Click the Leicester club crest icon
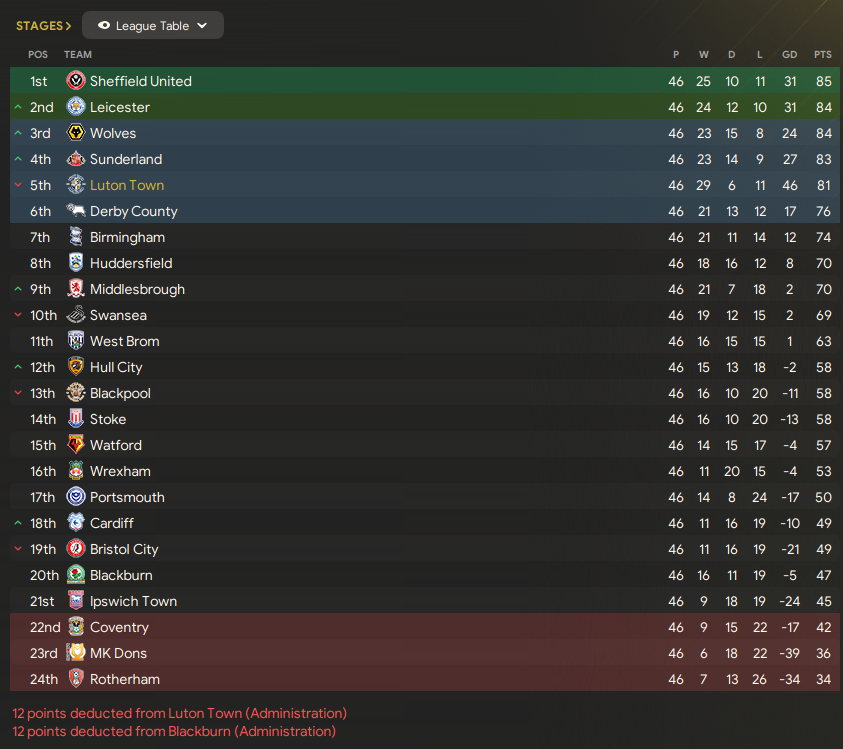This screenshot has height=749, width=843. pyautogui.click(x=76, y=106)
